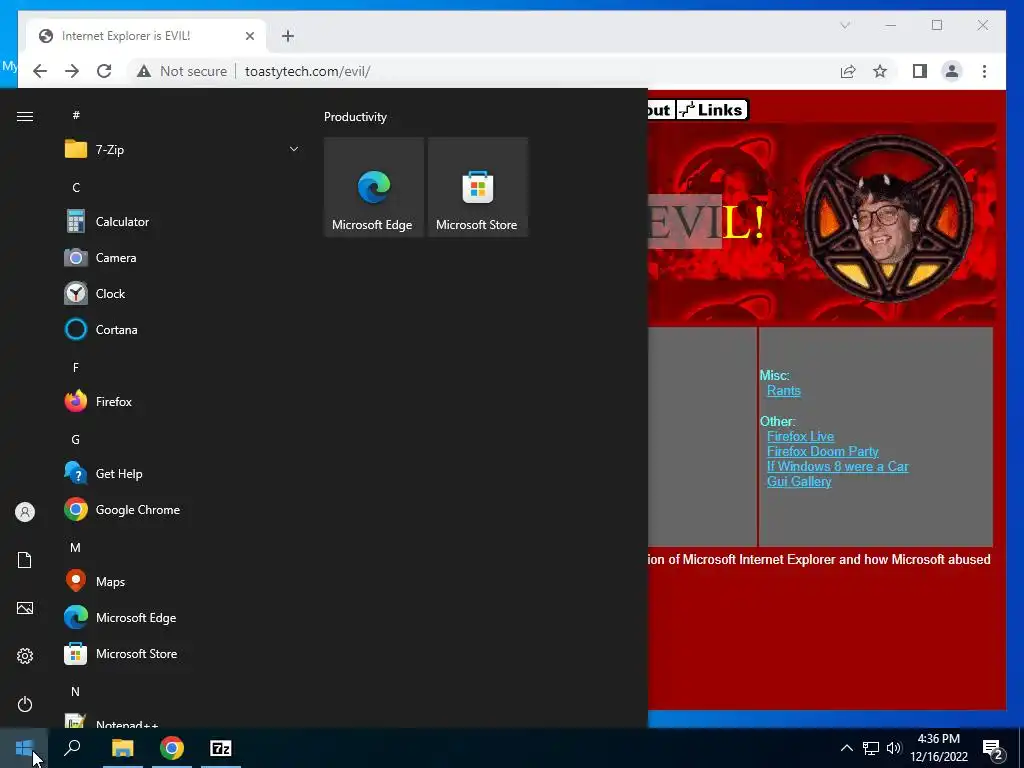Expand the Start menu hamburger navigation
The height and width of the screenshot is (768, 1024).
click(x=25, y=116)
